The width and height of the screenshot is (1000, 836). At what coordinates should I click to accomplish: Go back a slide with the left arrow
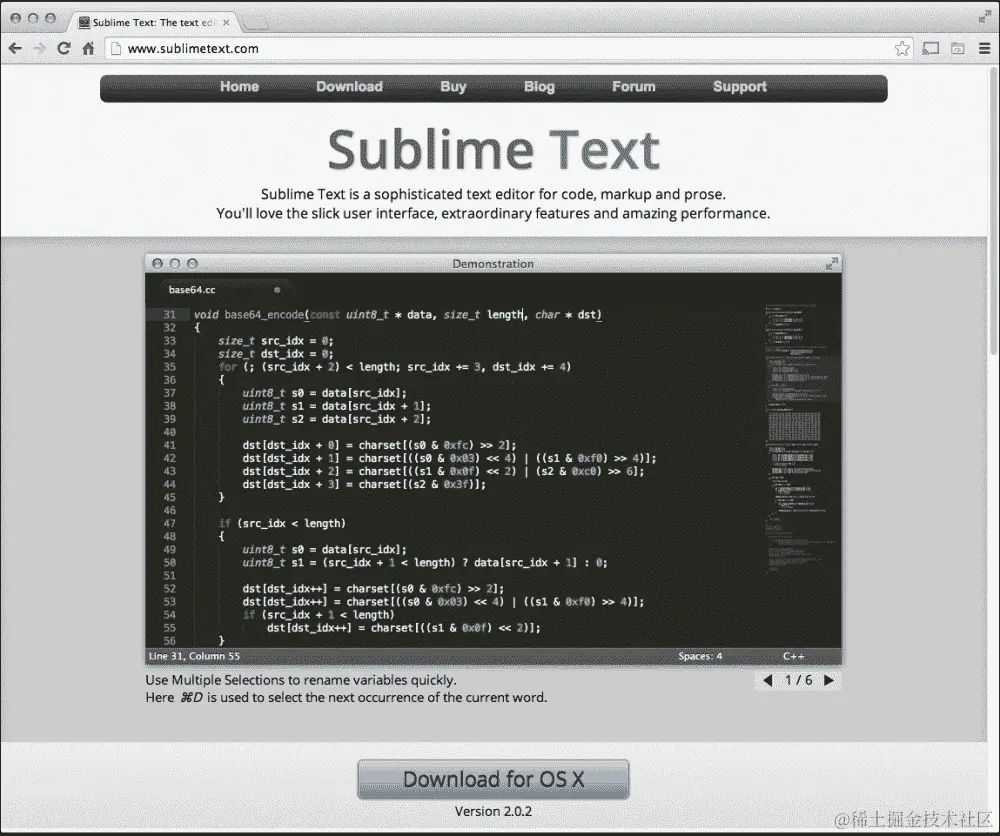(767, 679)
